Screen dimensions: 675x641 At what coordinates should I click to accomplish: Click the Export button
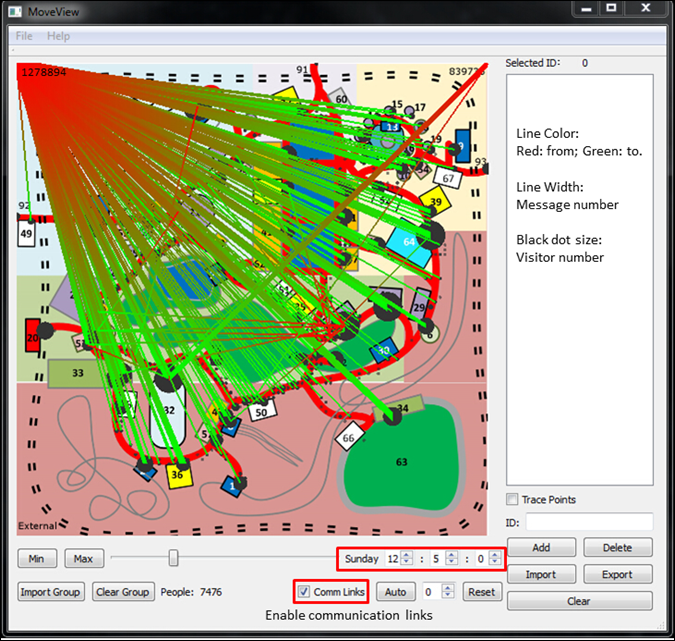(617, 575)
